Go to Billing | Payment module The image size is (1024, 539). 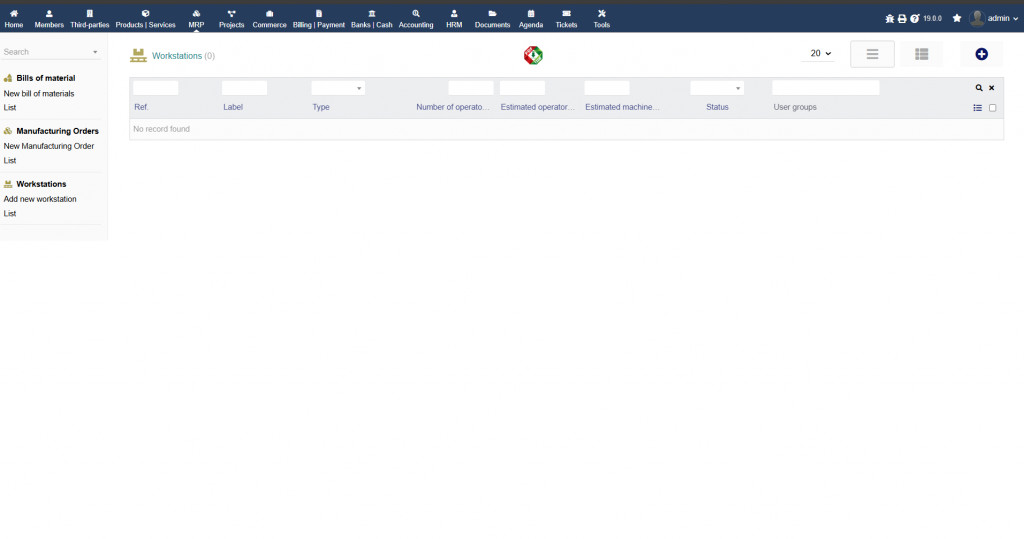pos(319,19)
